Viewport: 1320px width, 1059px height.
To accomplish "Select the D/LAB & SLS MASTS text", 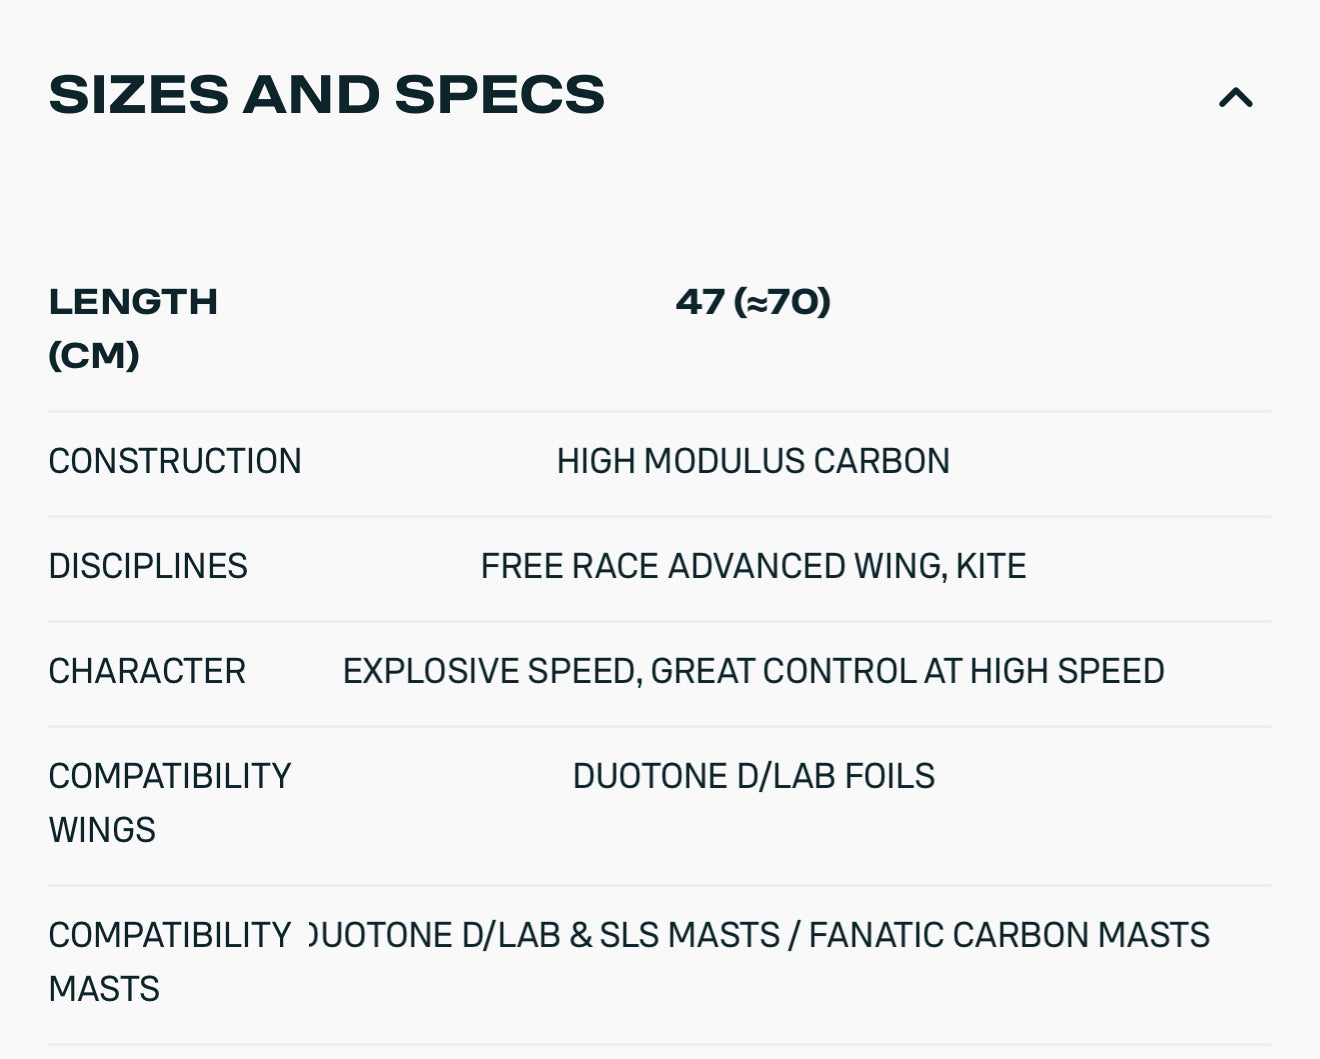I will click(620, 935).
